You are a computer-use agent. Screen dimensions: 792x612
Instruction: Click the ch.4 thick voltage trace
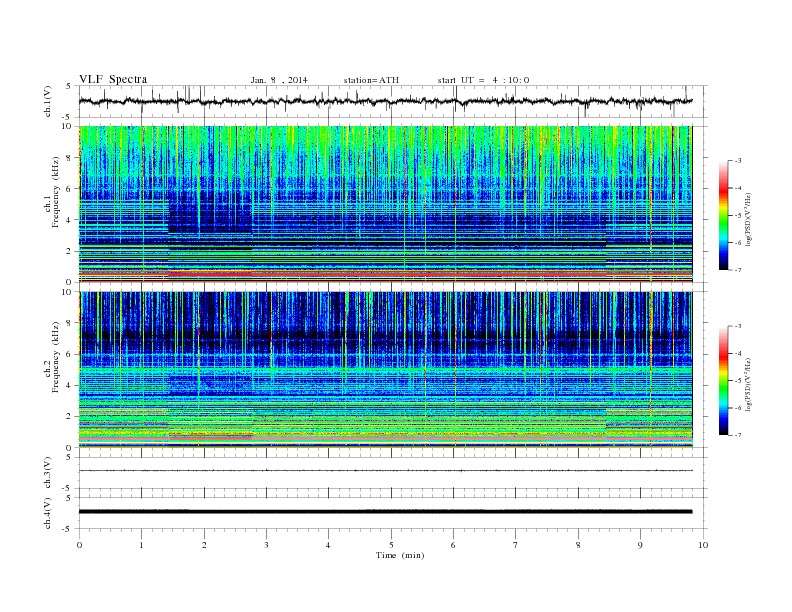click(386, 512)
